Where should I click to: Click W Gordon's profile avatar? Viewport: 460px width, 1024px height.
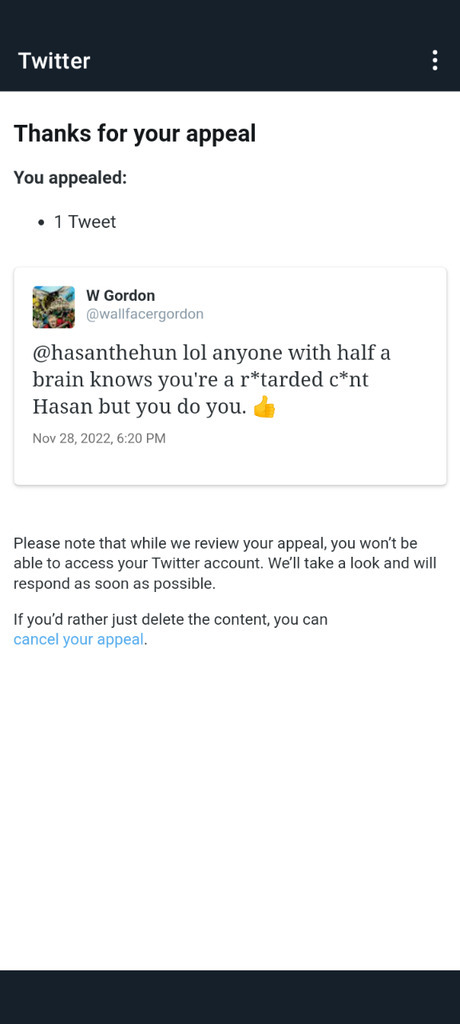(x=54, y=306)
